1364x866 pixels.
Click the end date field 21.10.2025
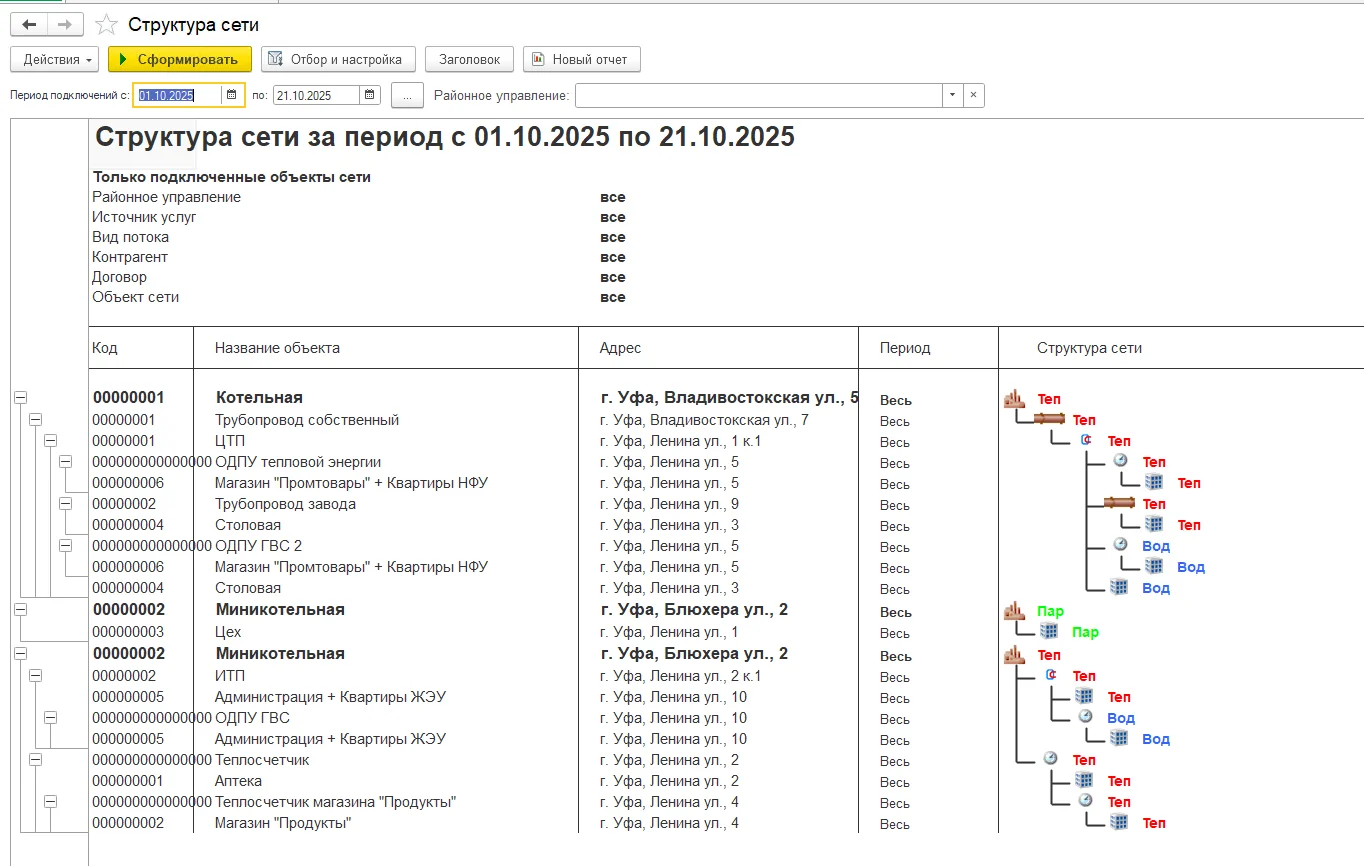point(316,95)
